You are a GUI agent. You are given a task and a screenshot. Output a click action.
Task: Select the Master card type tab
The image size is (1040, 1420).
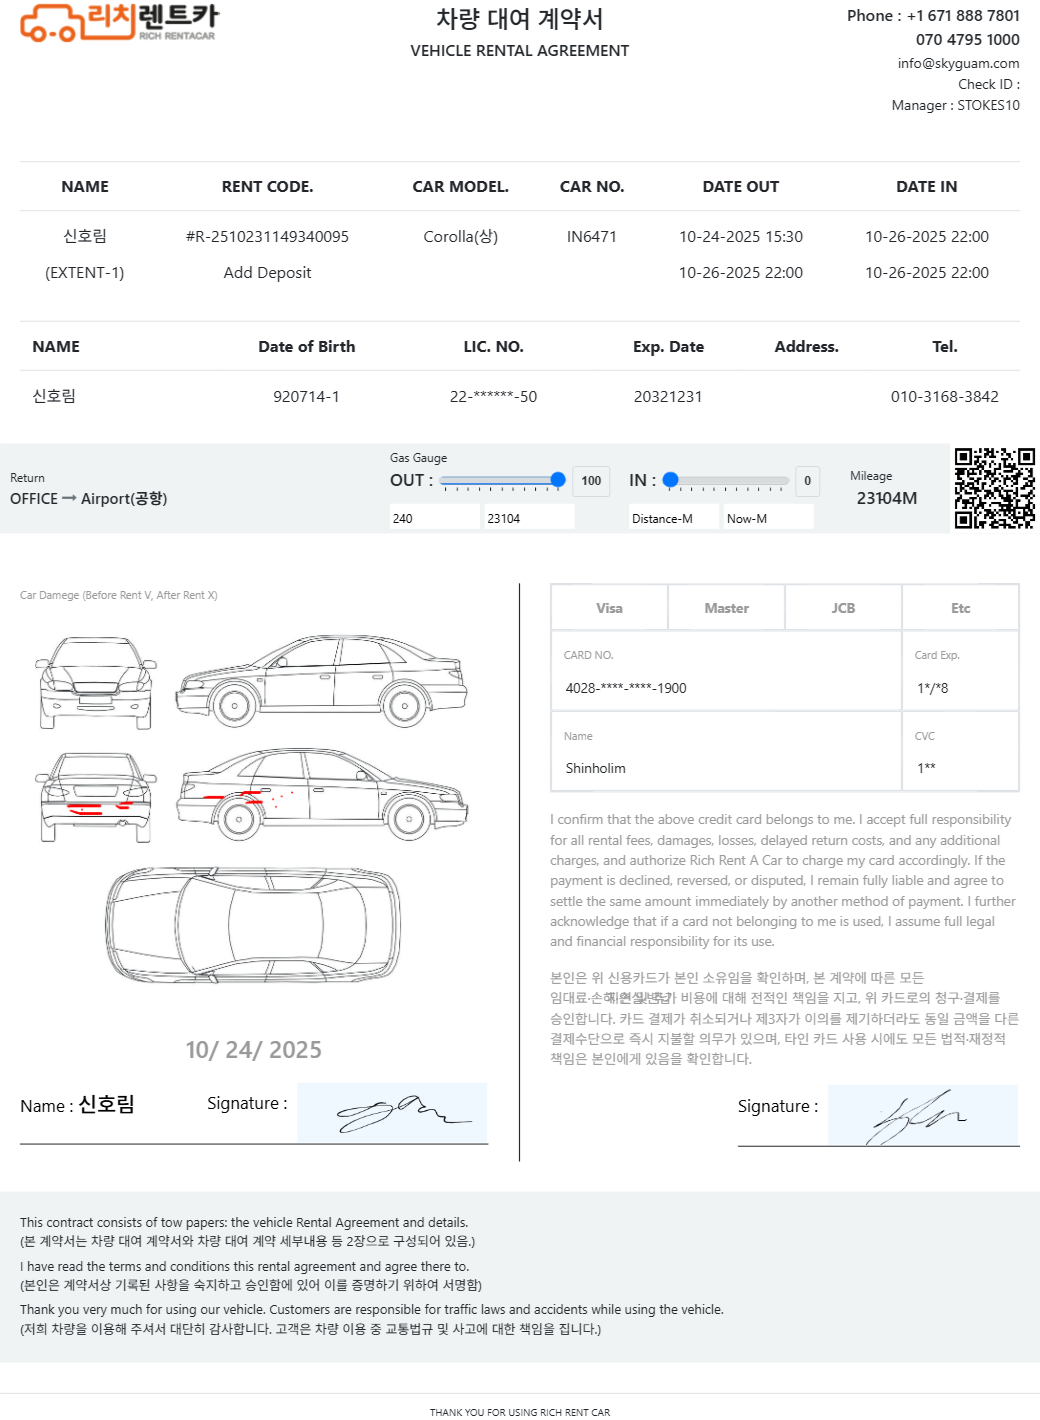coord(726,608)
